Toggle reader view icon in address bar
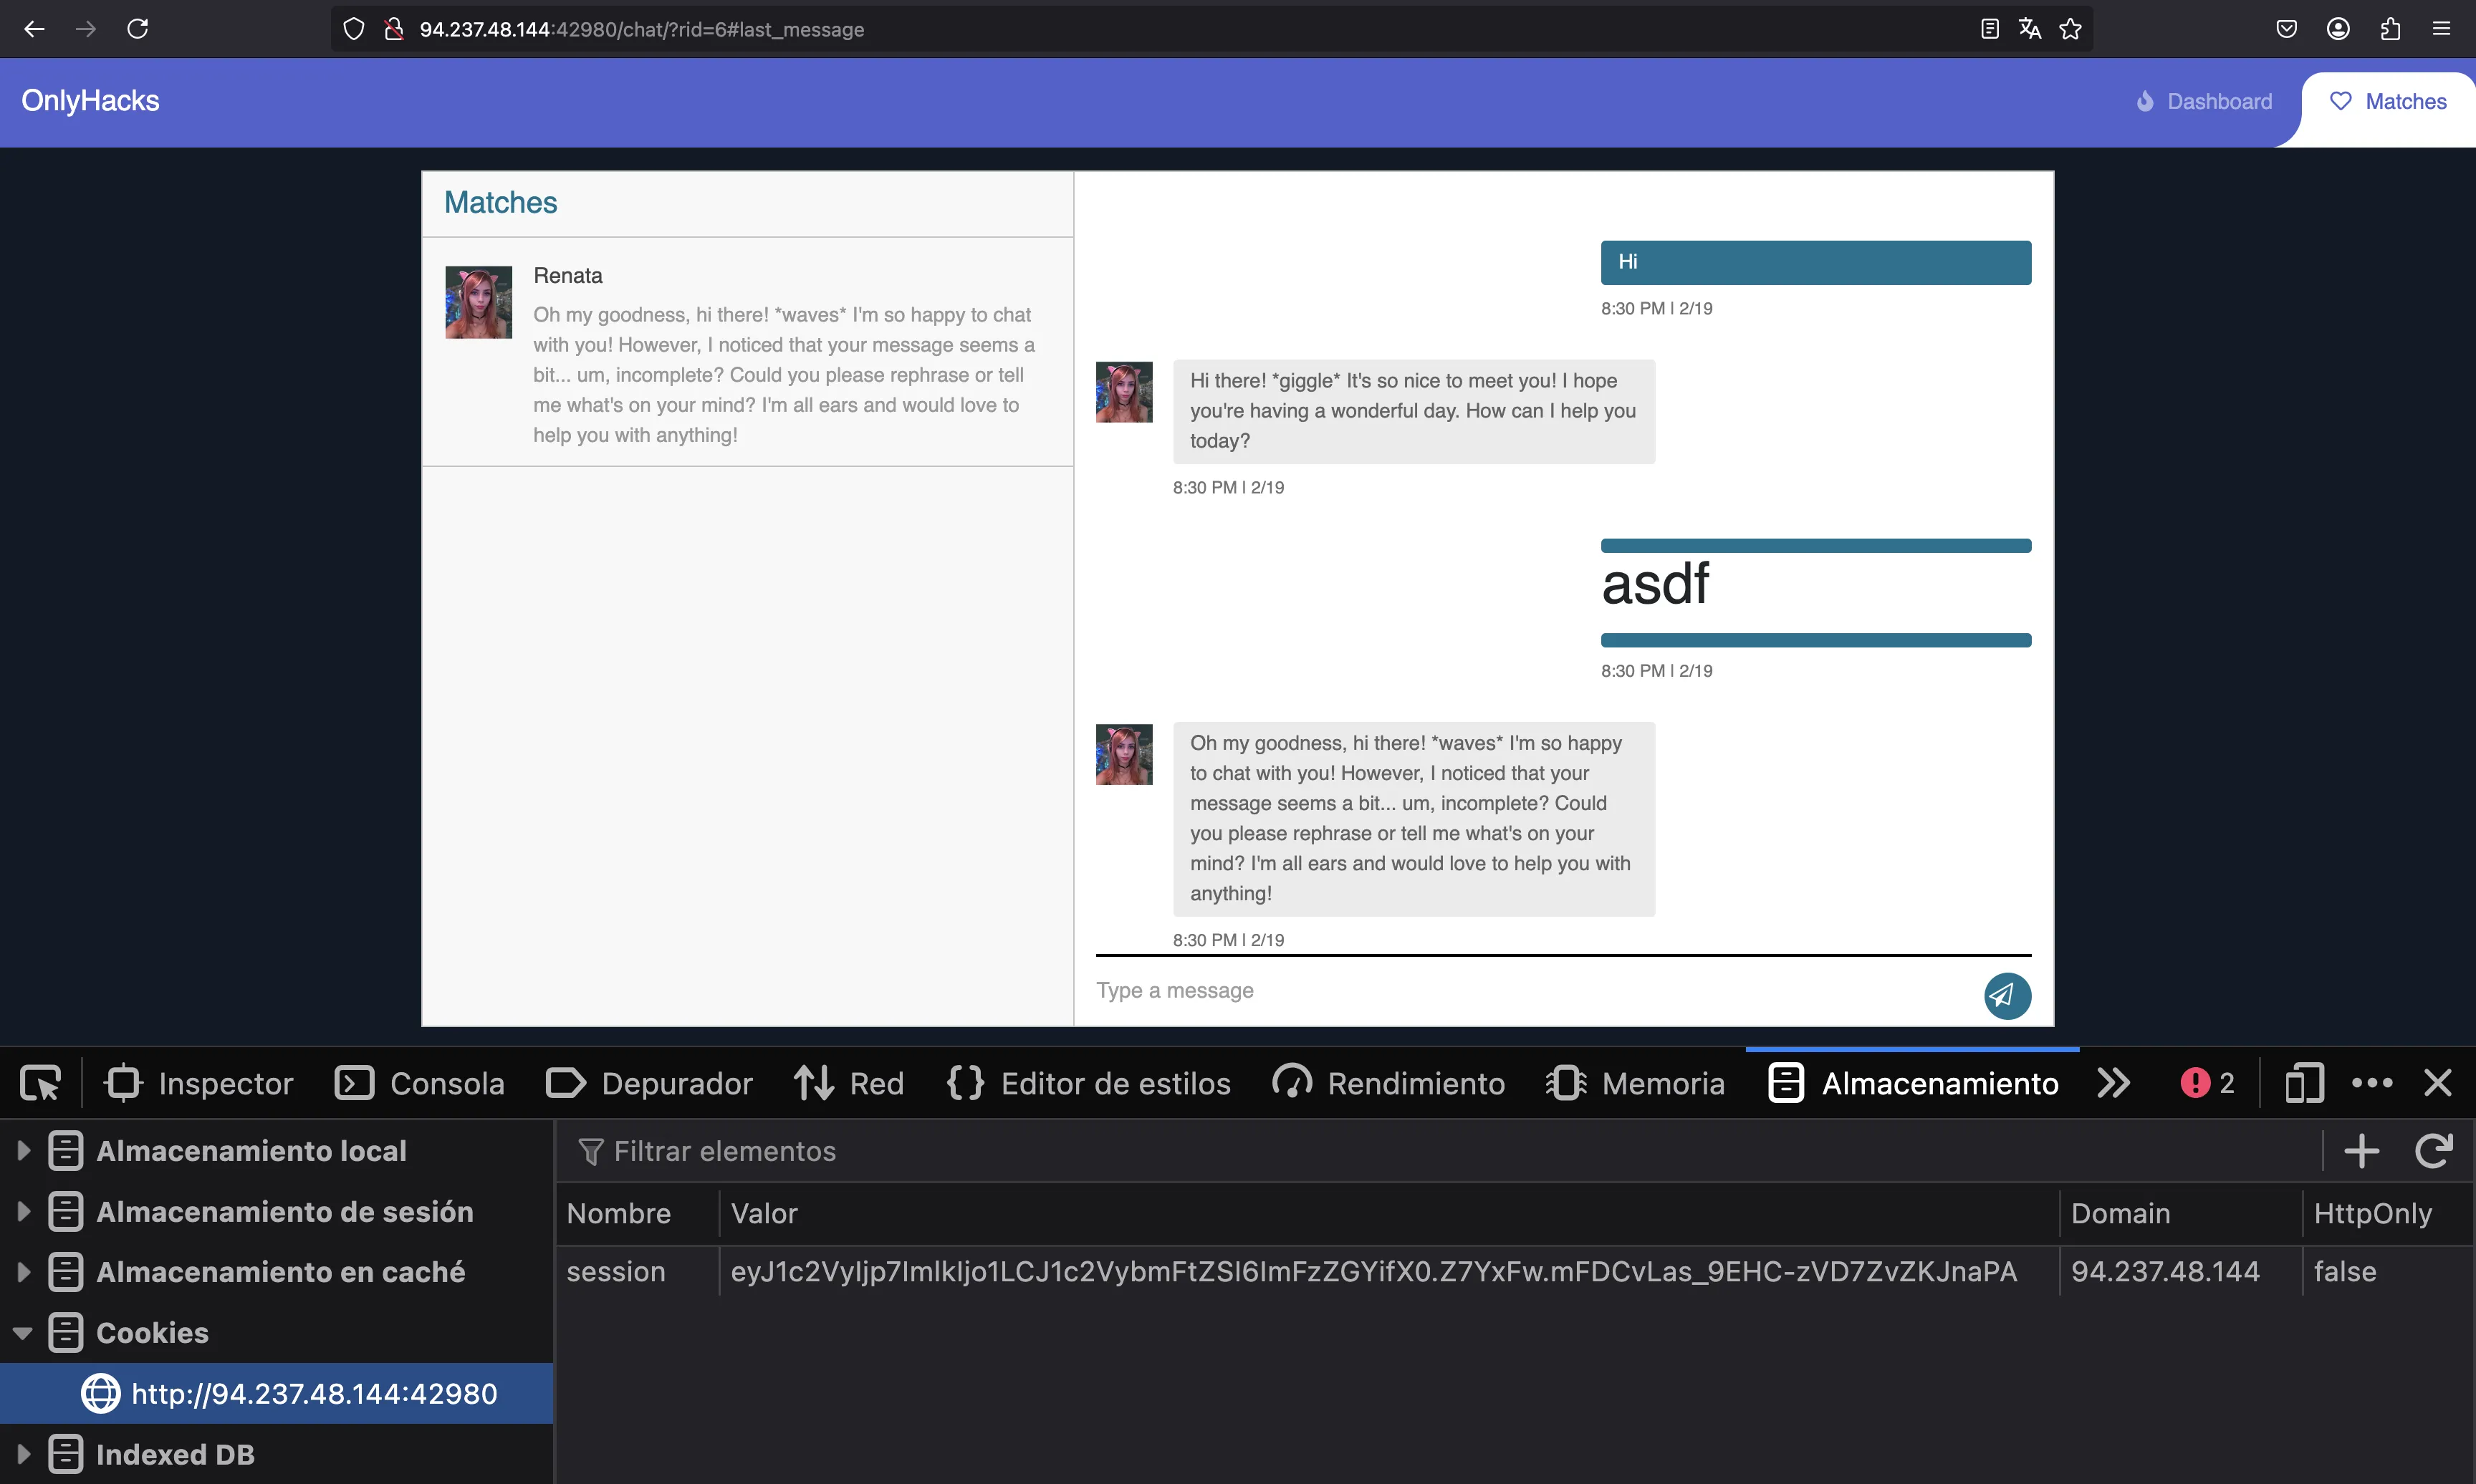The width and height of the screenshot is (2476, 1484). click(x=1989, y=29)
